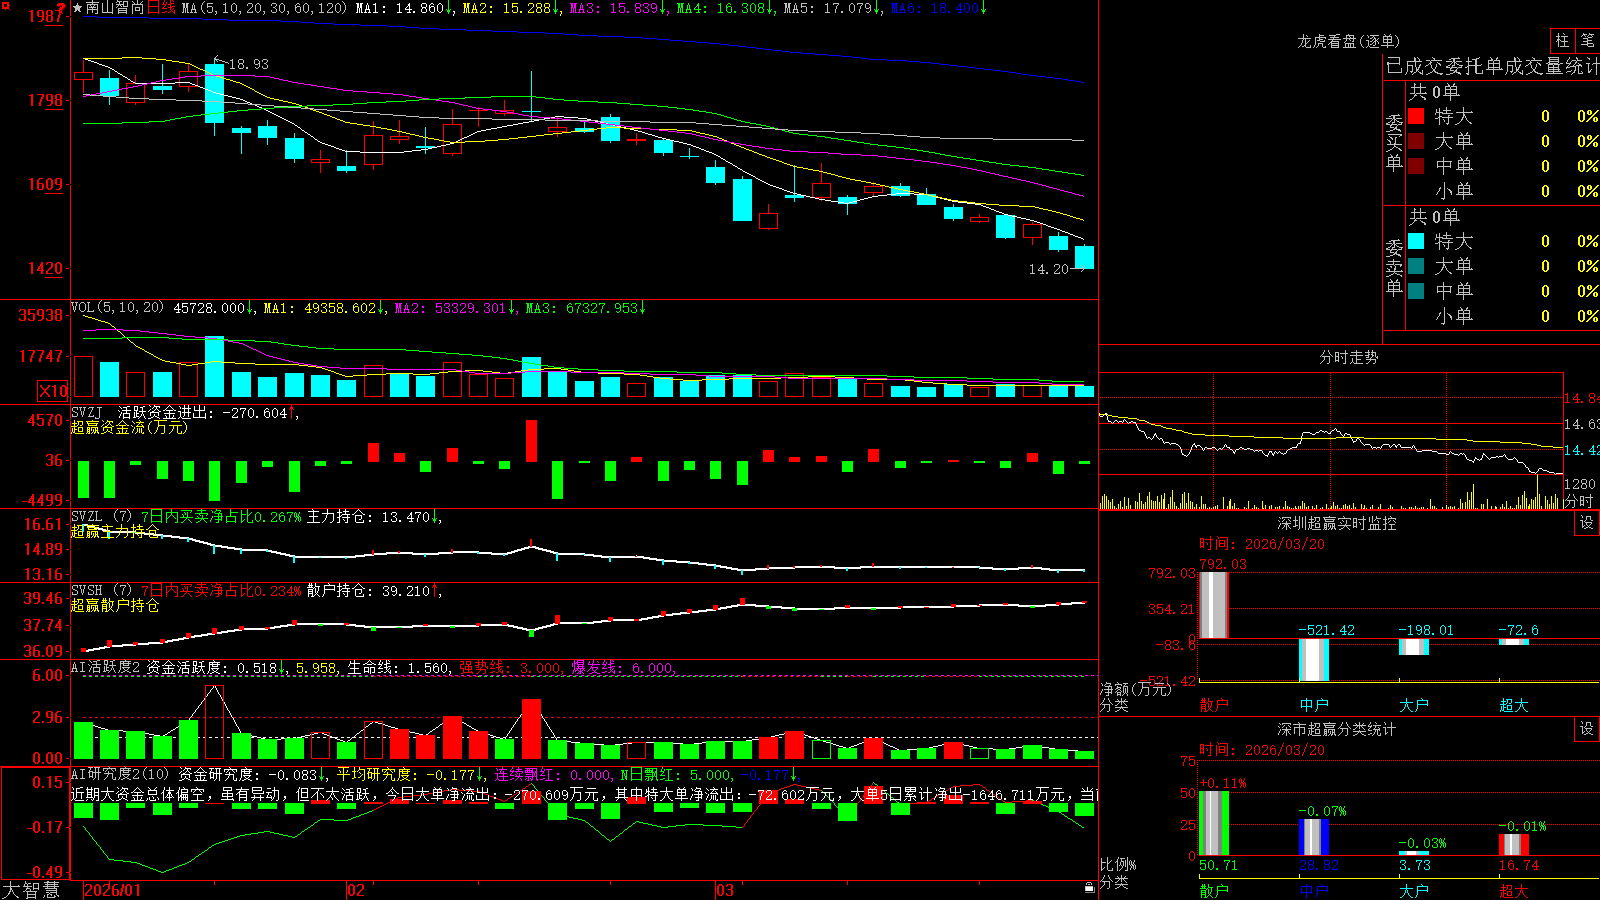
Task: Click the green 散户 50.71 percentage bar
Action: coord(1213,823)
